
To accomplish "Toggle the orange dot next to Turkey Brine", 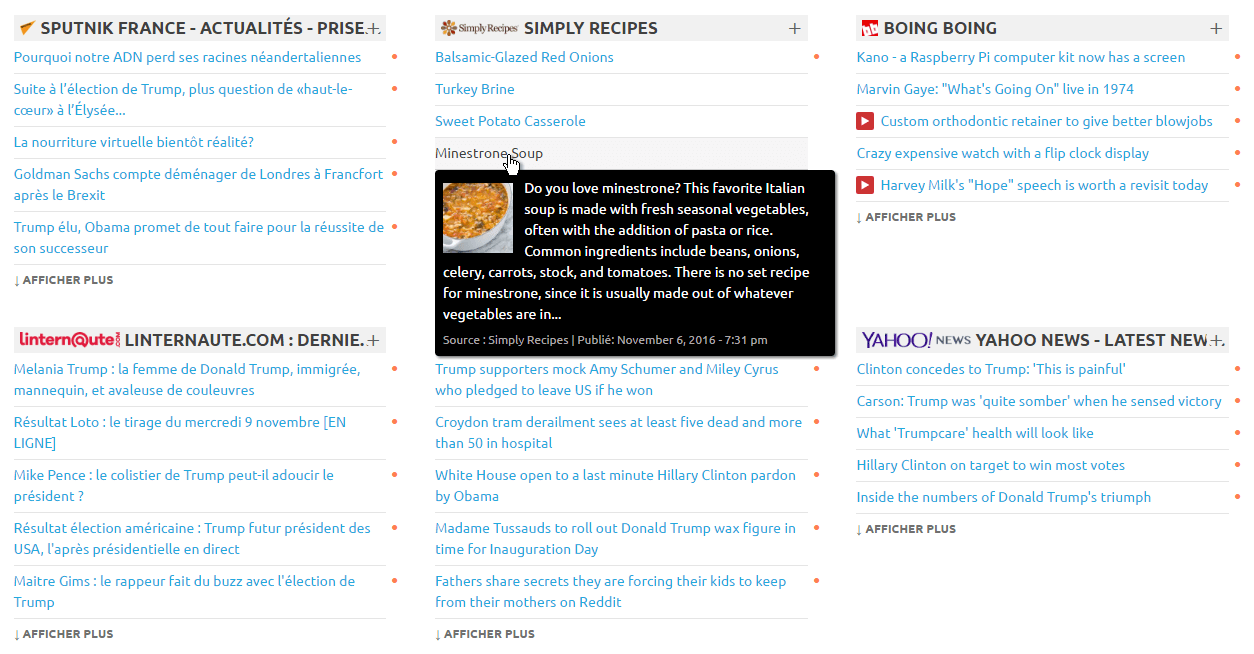I will pyautogui.click(x=817, y=89).
